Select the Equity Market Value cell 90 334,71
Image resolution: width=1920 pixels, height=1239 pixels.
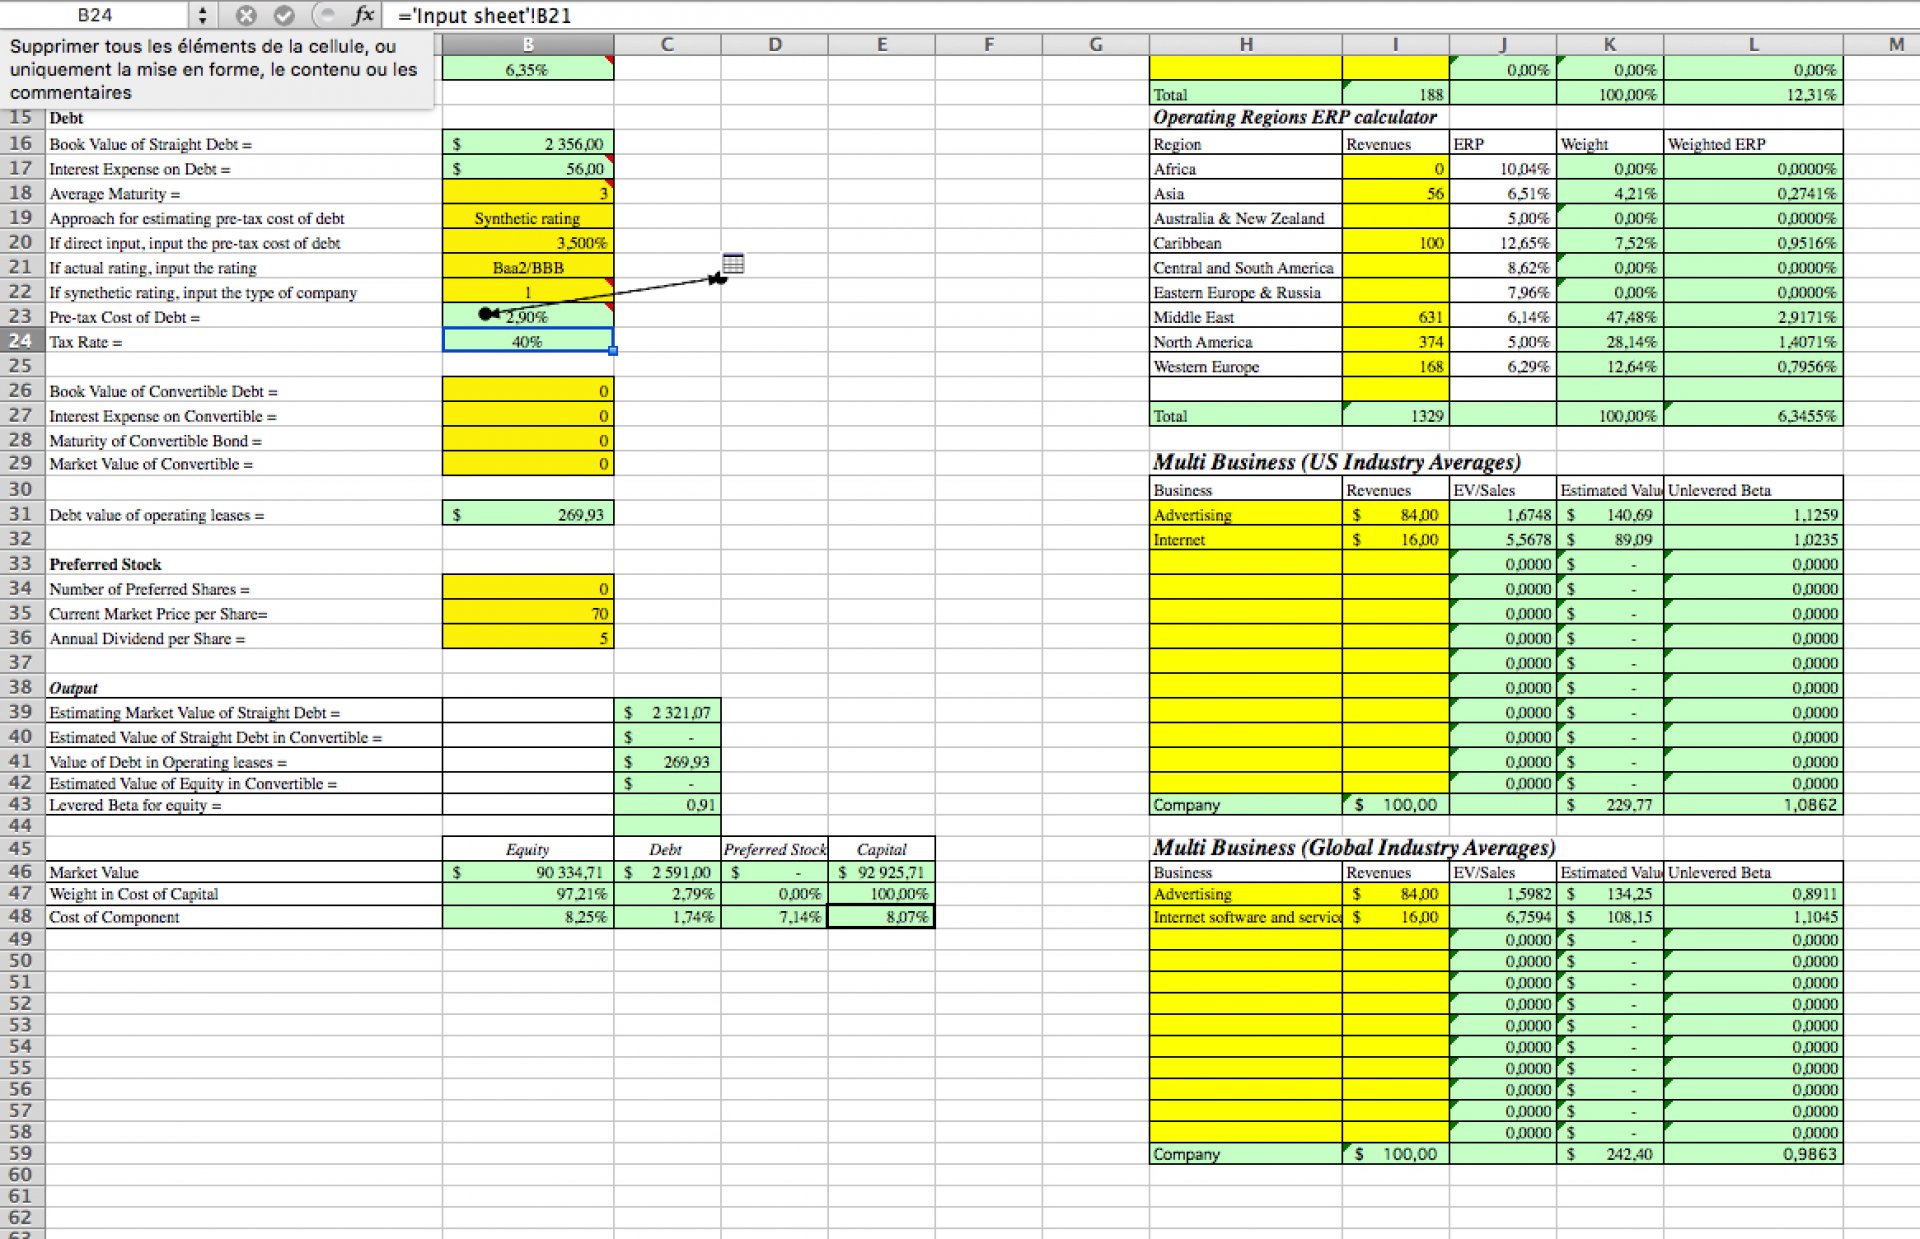click(528, 871)
